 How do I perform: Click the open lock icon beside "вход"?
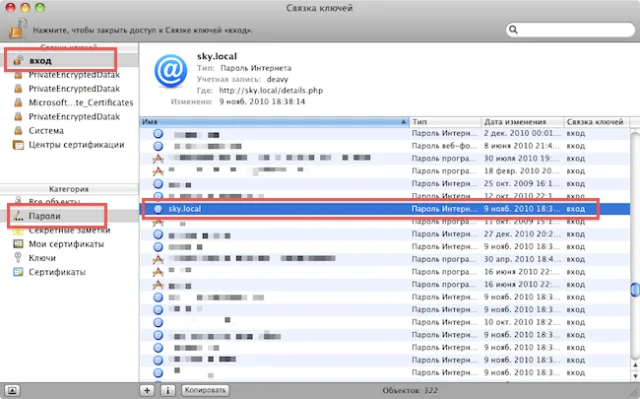pyautogui.click(x=18, y=61)
